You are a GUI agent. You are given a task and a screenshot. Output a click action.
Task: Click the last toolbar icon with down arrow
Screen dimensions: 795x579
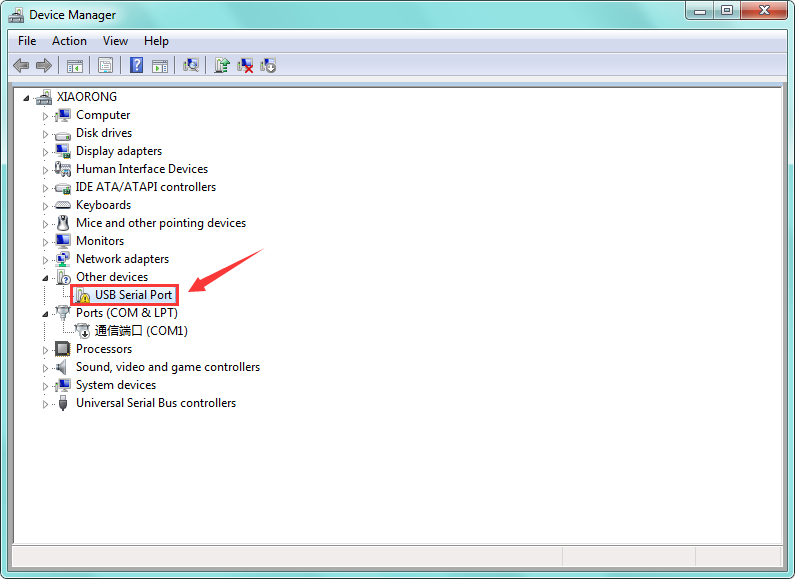point(268,65)
